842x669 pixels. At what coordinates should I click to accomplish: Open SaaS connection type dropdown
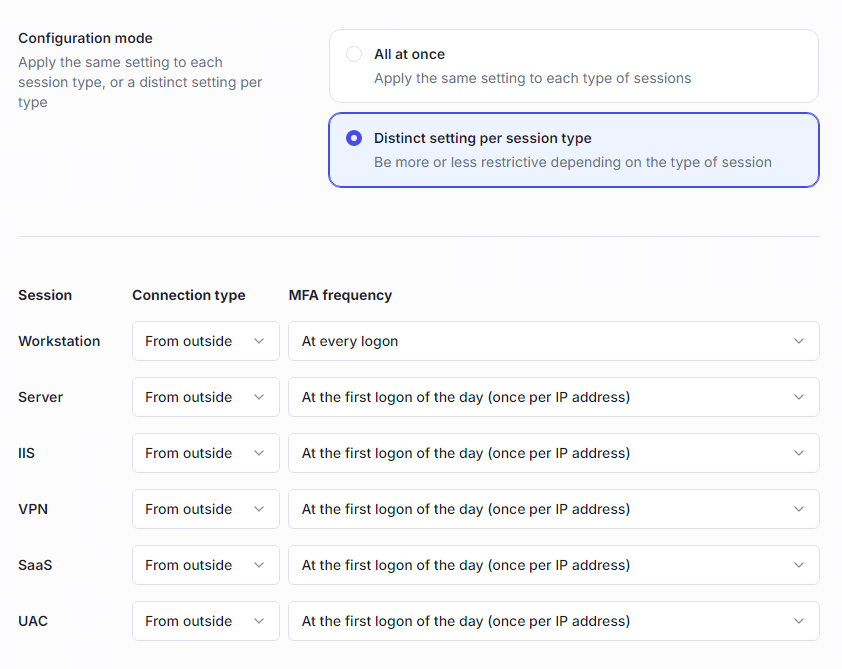[205, 565]
